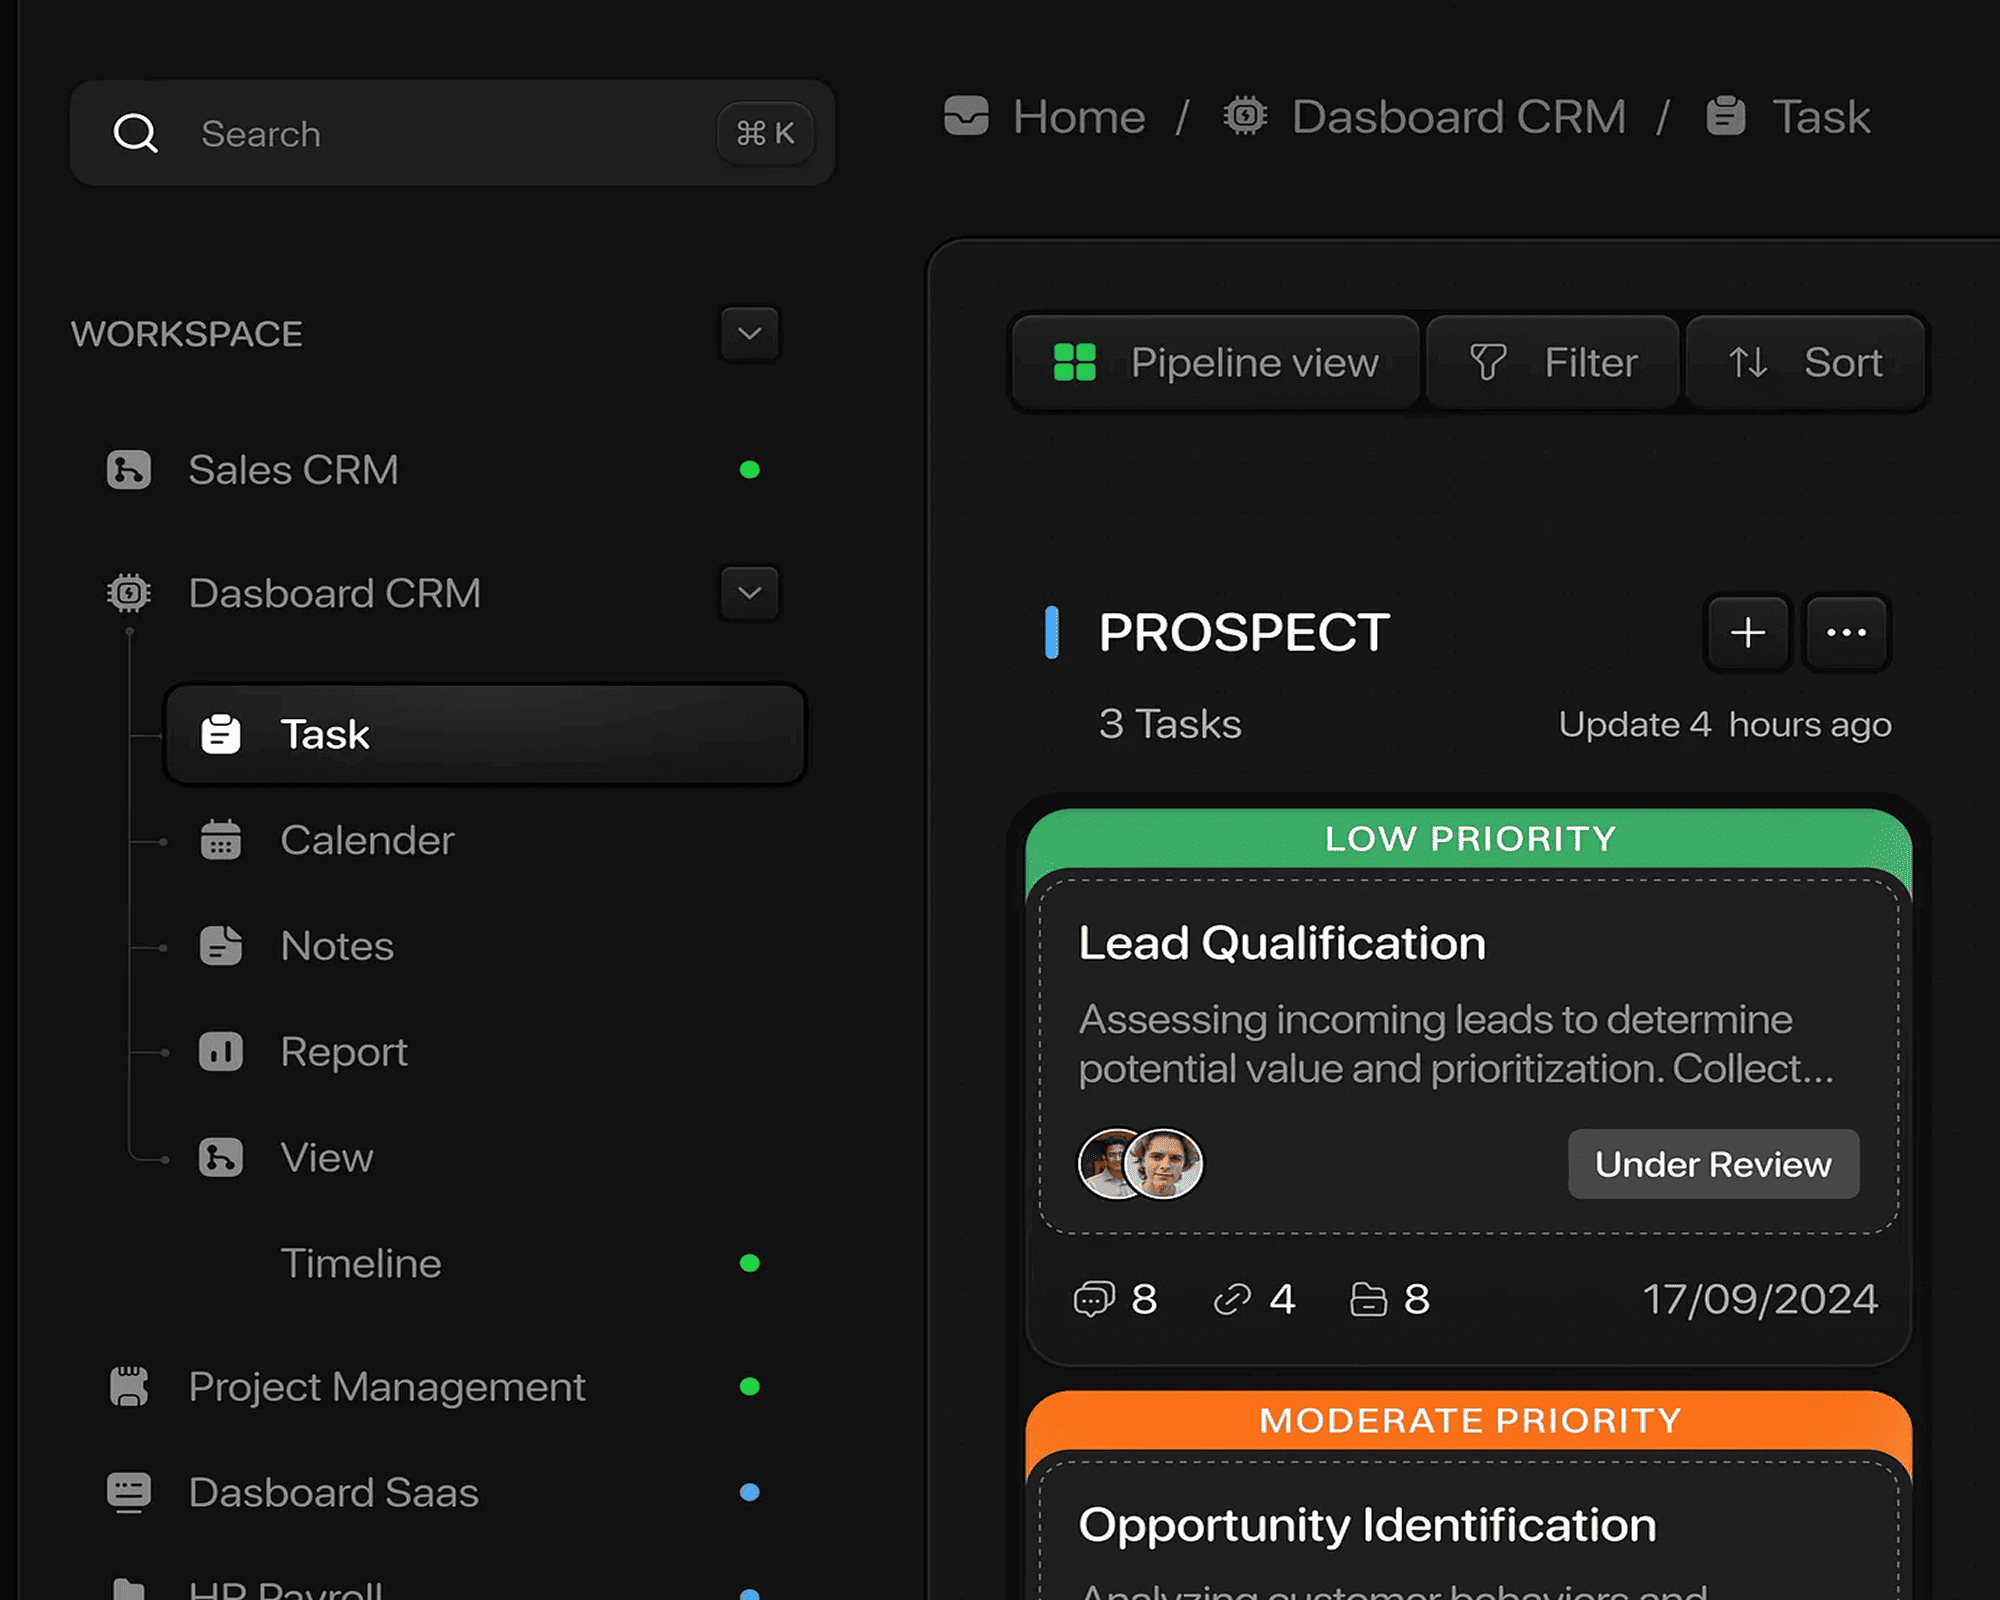Open the Filter options
This screenshot has height=1600, width=2000.
1552,363
